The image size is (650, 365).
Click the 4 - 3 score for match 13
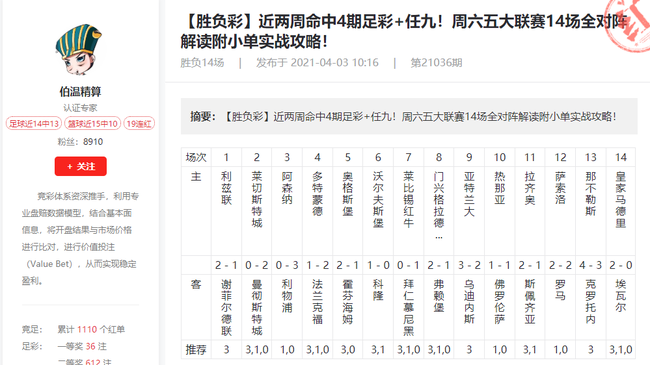pos(591,265)
